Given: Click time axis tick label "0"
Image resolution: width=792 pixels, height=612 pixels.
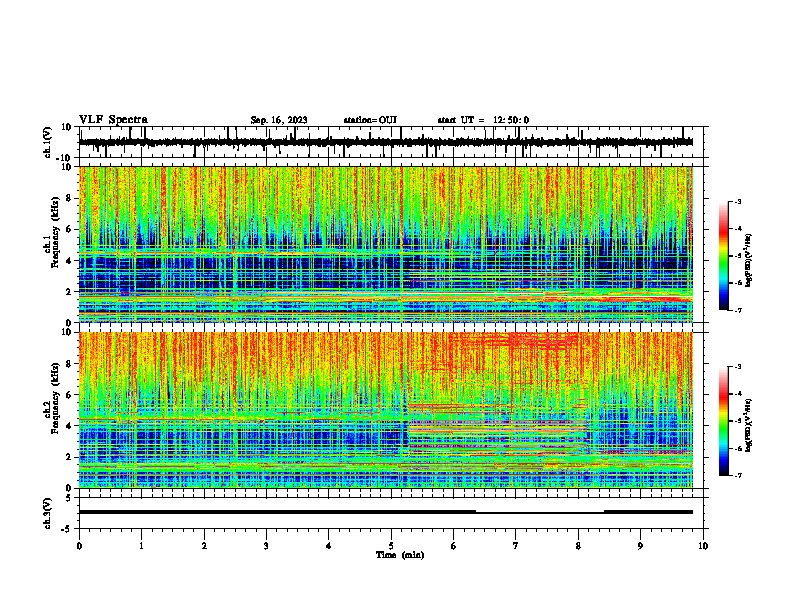Looking at the screenshot, I should (79, 546).
